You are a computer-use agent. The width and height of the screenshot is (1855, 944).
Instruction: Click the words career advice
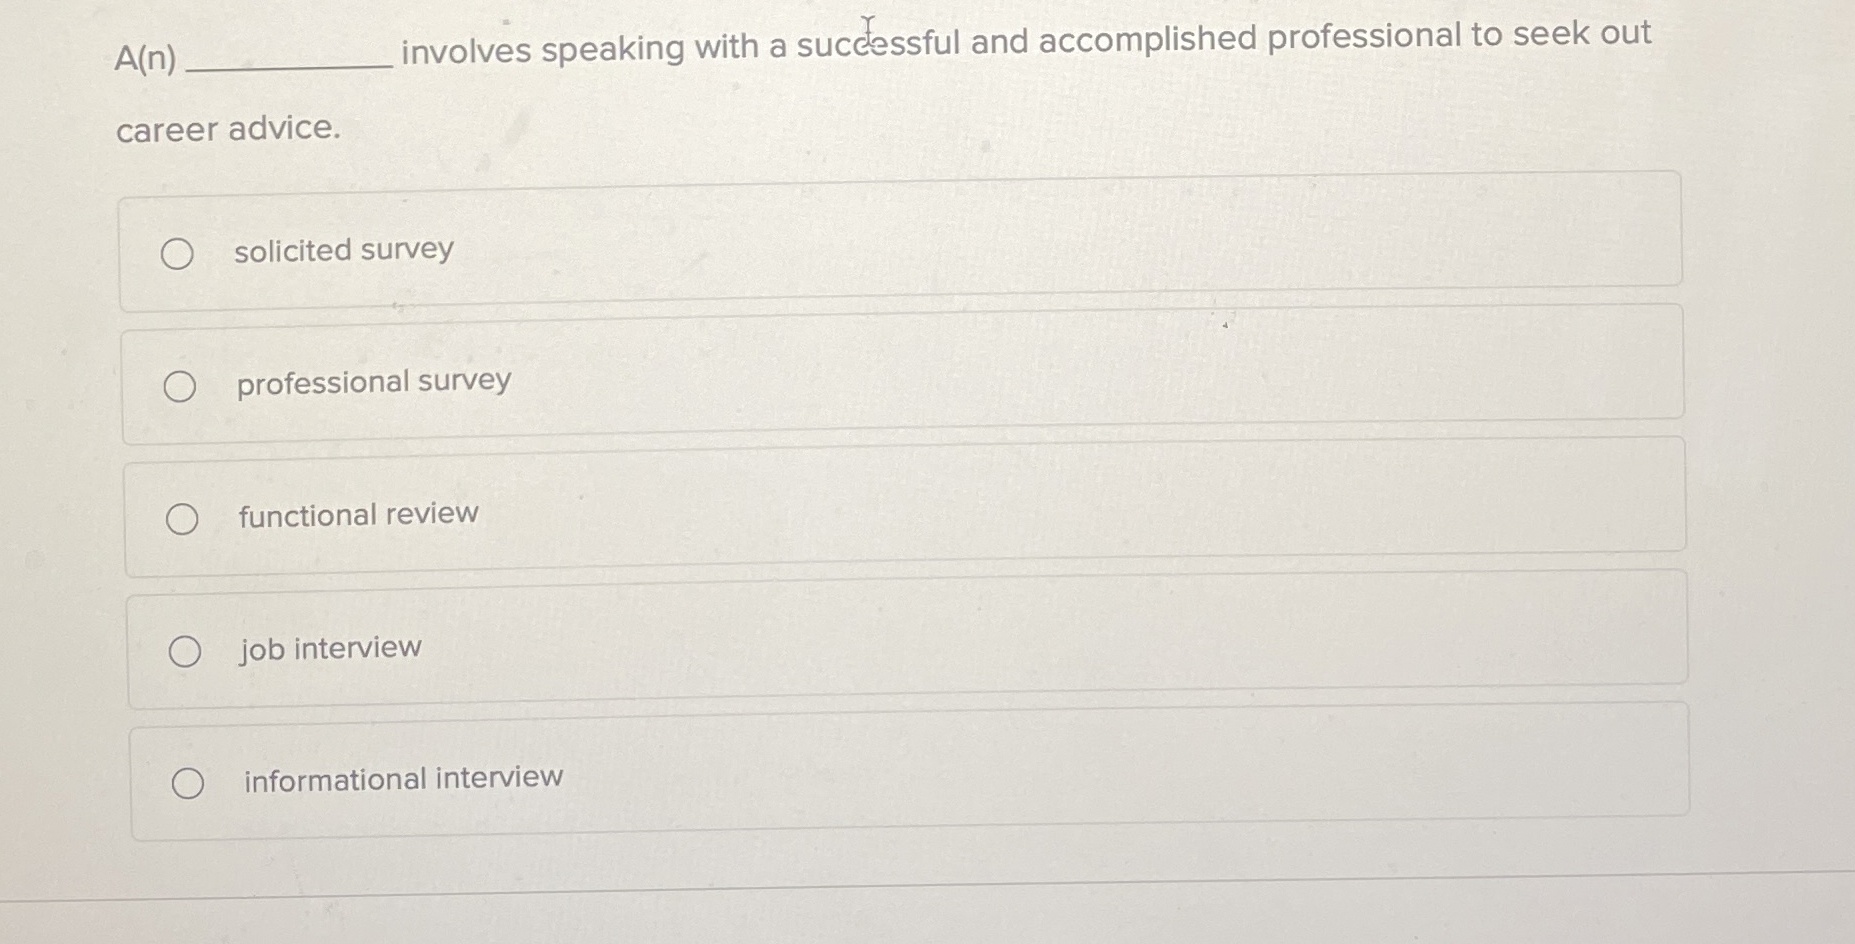click(x=228, y=130)
